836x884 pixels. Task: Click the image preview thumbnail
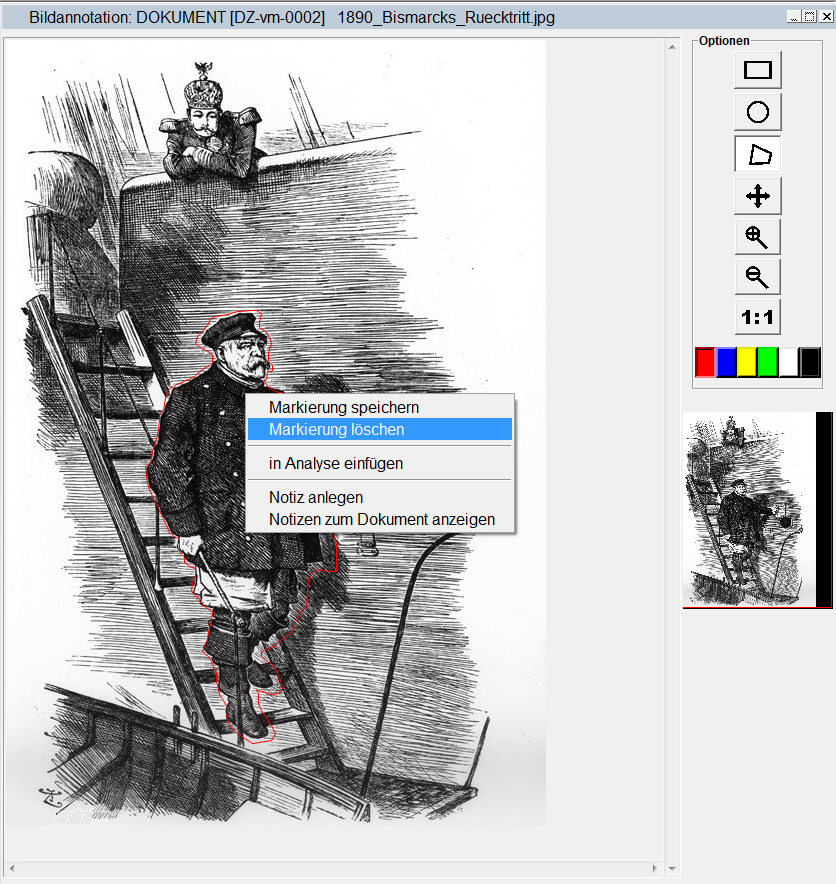[x=750, y=510]
